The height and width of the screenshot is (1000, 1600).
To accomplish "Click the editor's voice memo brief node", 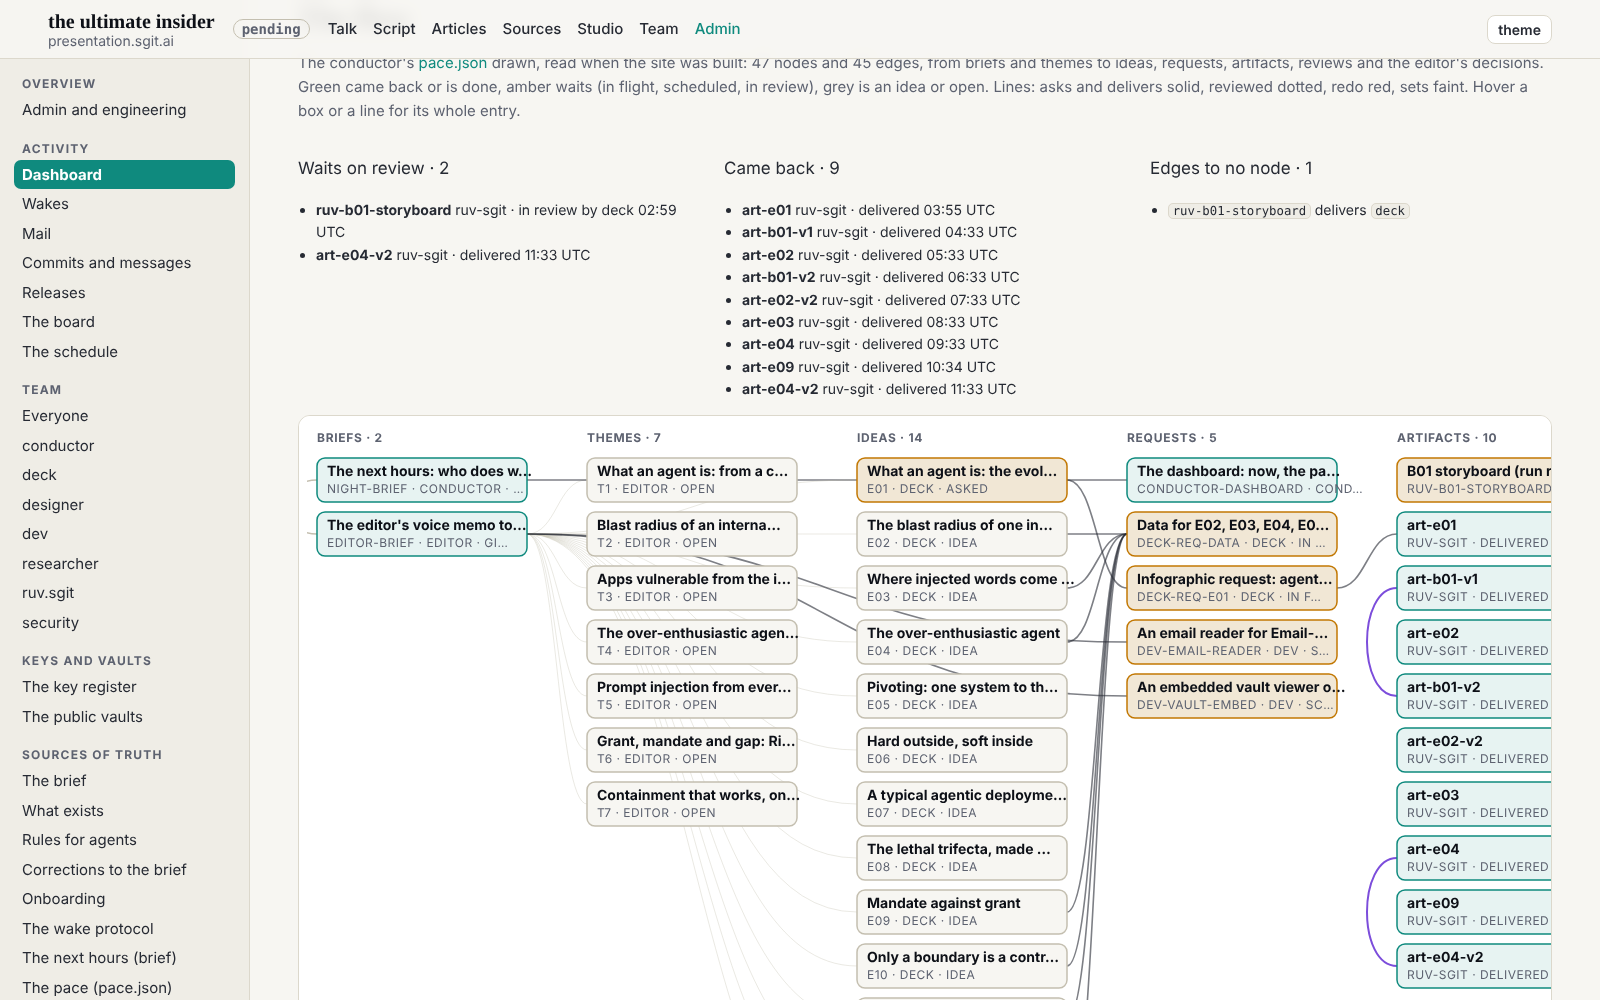I will (422, 534).
